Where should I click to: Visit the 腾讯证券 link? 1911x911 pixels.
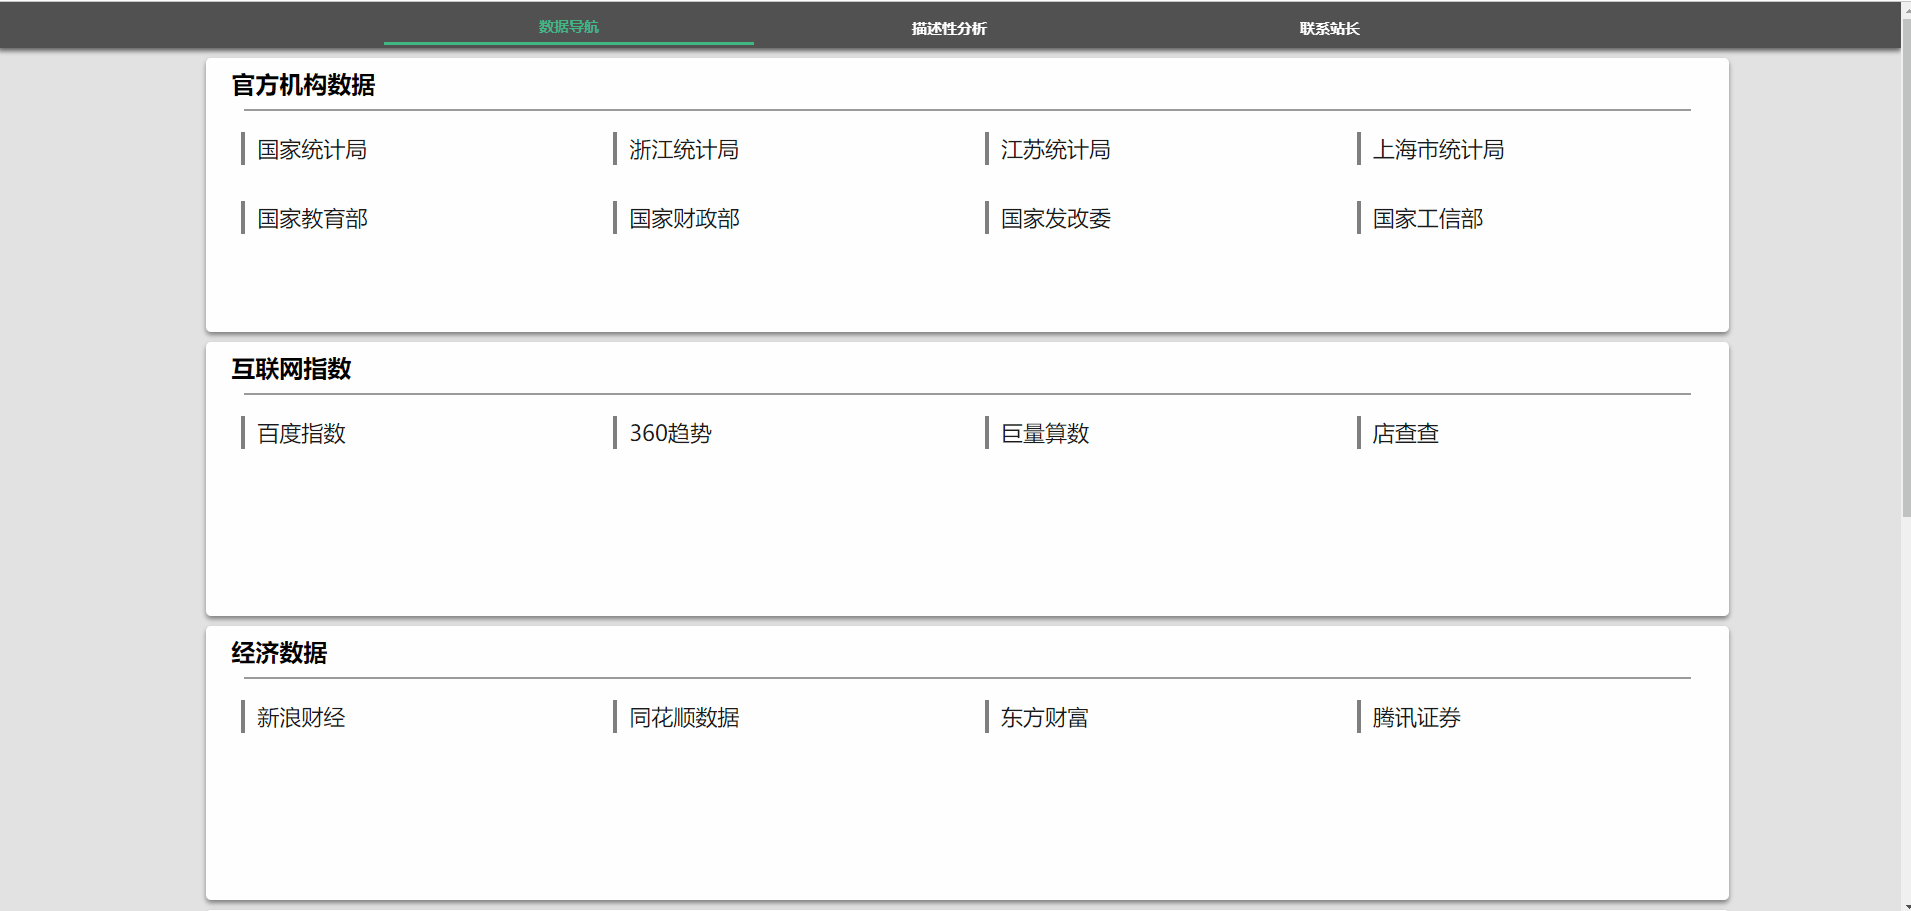tap(1416, 718)
